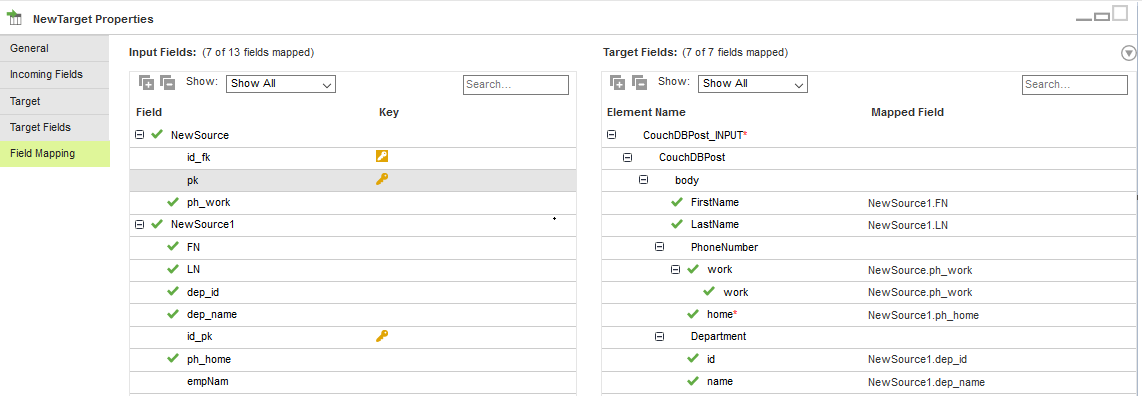Open Show dropdown in Input Fields
The width and height of the screenshot is (1142, 396).
point(280,84)
